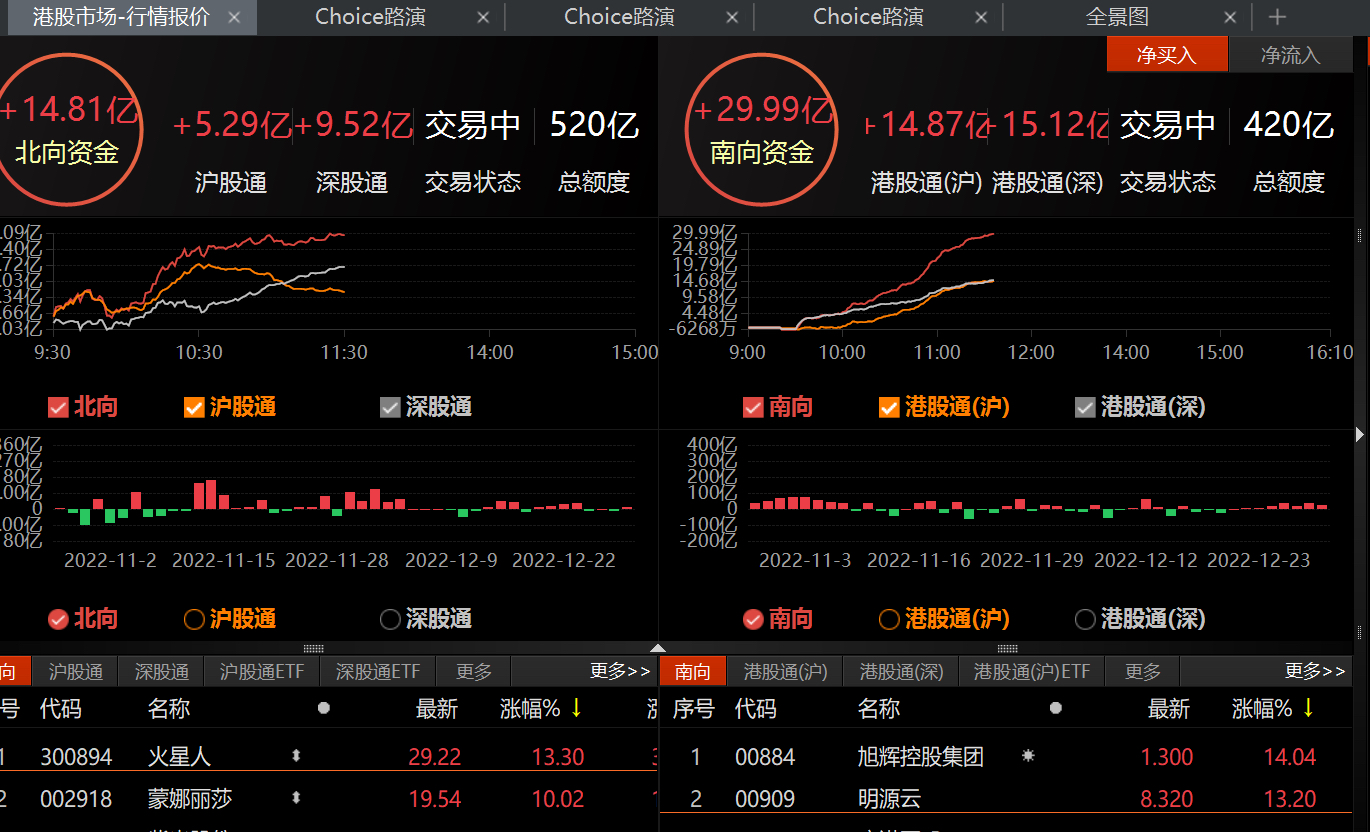This screenshot has width=1370, height=832.
Task: Uncheck the 港股通(沪) checkbox
Action: [889, 406]
